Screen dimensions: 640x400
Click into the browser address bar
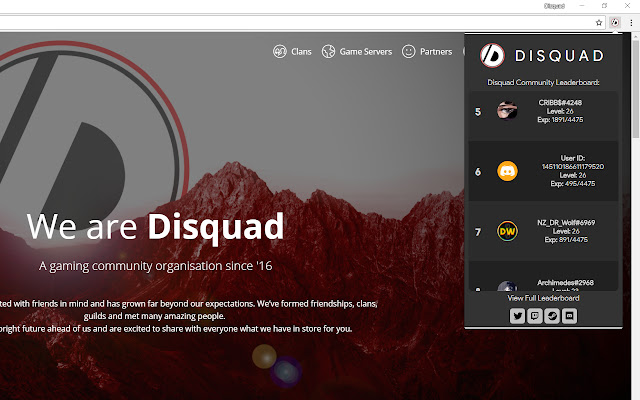[x=294, y=23]
